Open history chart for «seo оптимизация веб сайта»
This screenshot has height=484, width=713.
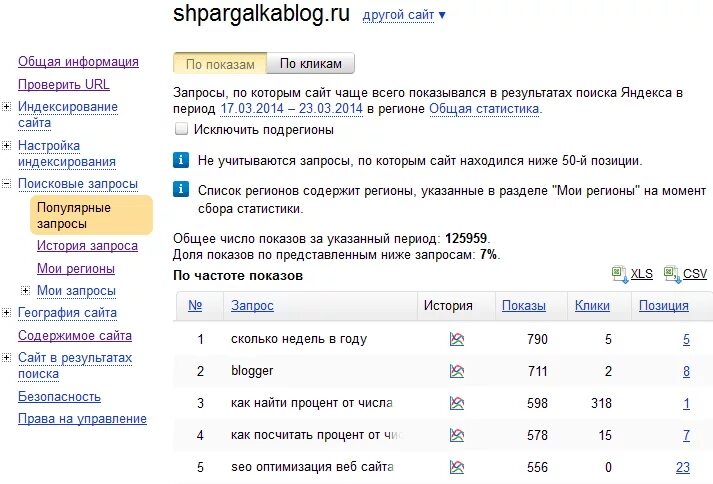pyautogui.click(x=457, y=467)
